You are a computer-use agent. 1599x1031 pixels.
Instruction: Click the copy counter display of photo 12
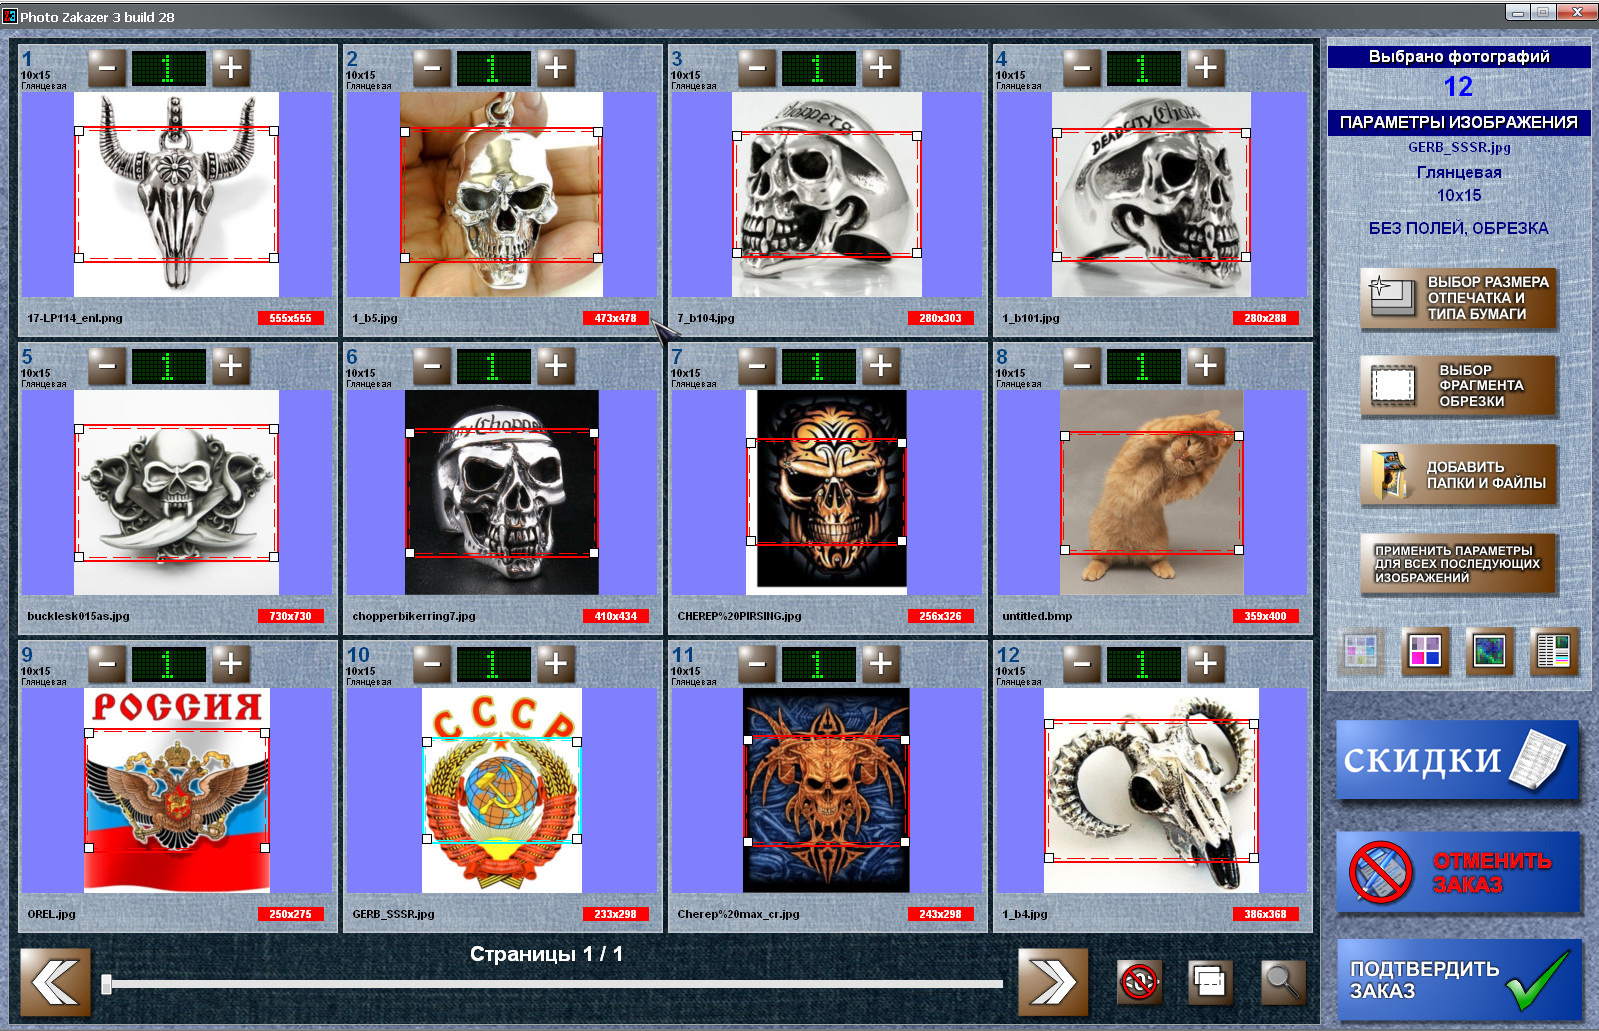(x=1144, y=664)
